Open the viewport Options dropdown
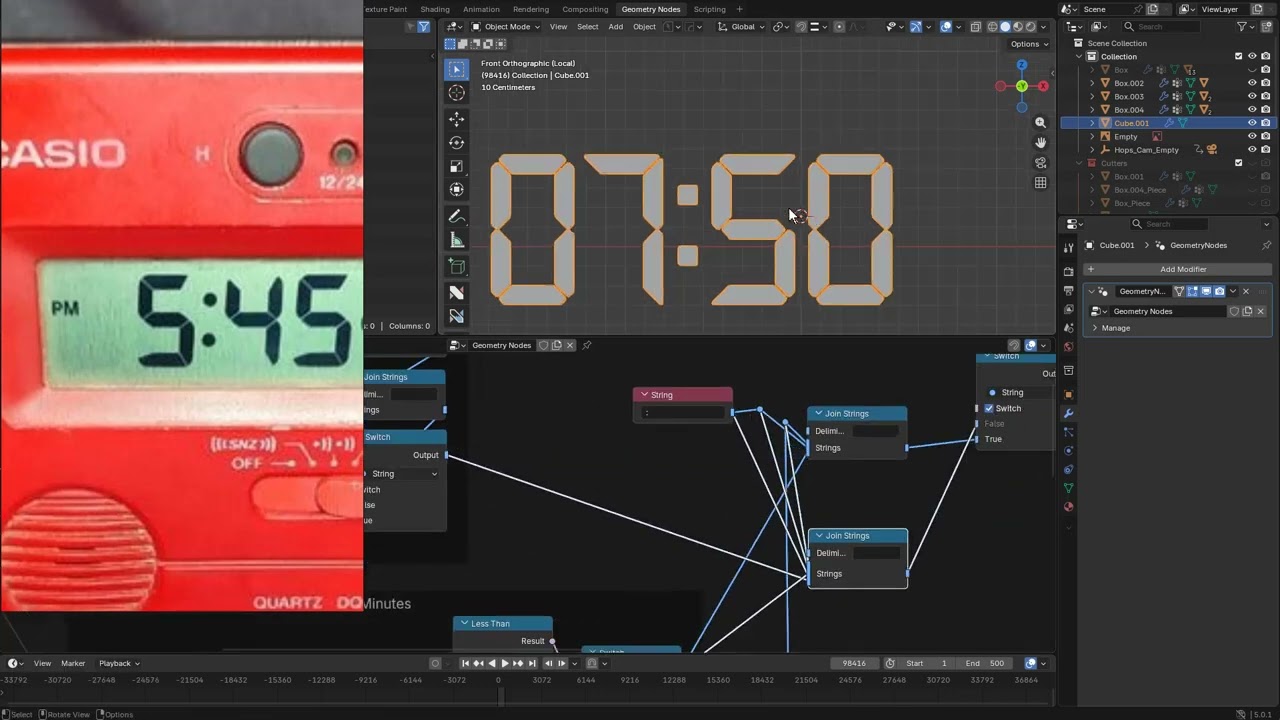Image resolution: width=1280 pixels, height=720 pixels. 1029,44
